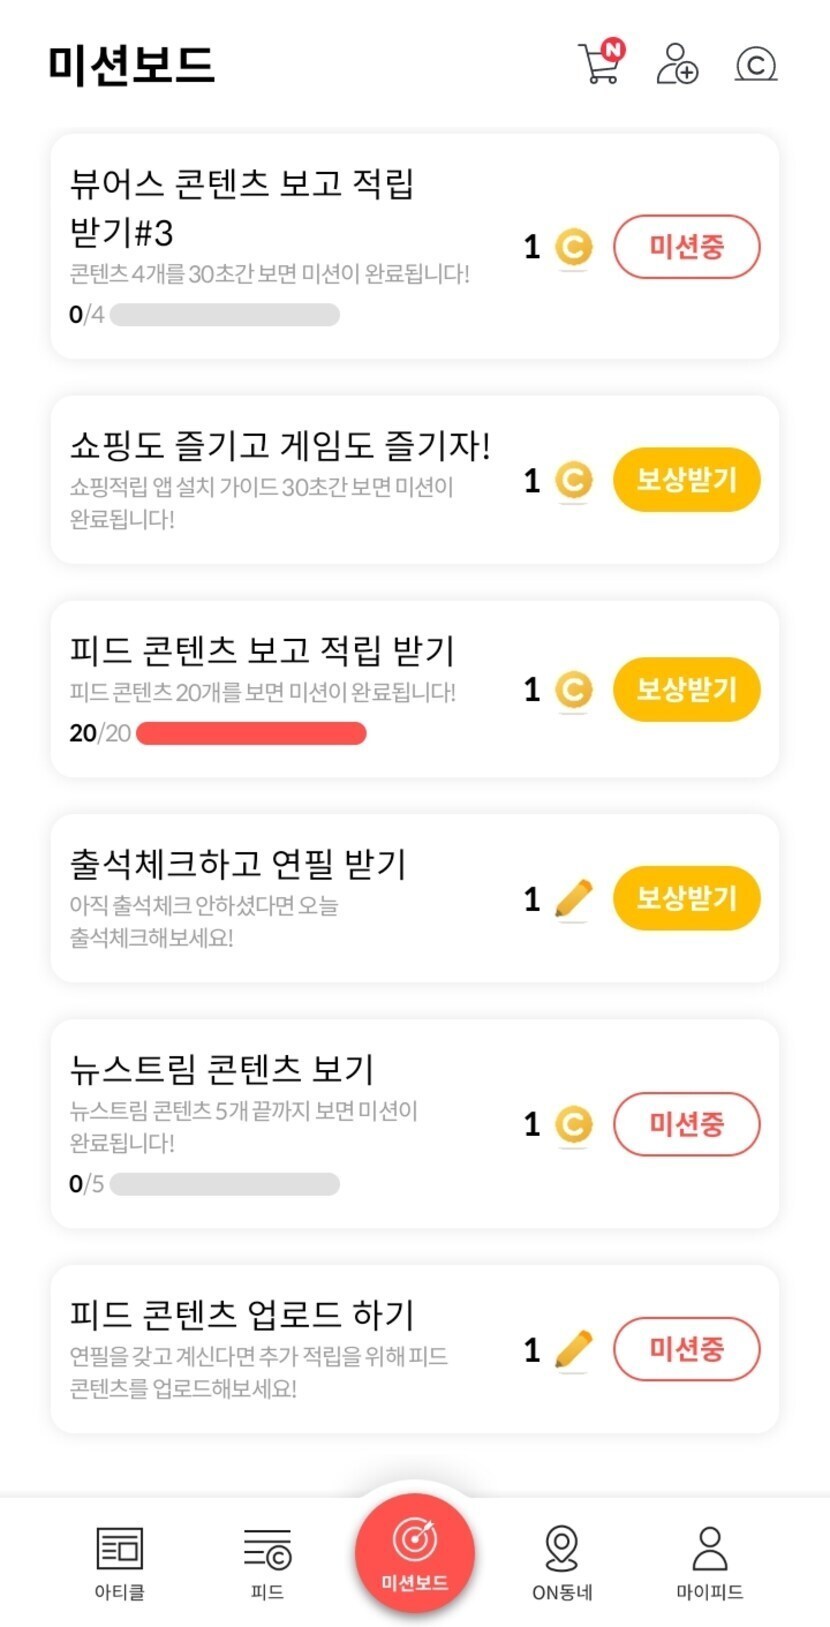
Task: Tap pencil icon in 피드 콘텐츠 업로드 card
Action: 573,1350
